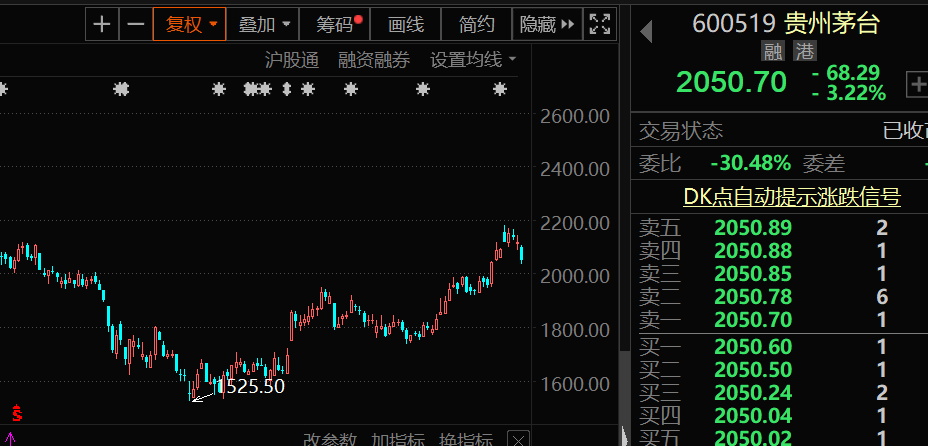The width and height of the screenshot is (928, 446).
Task: Click the purple up-arrow marker at chart bottom
Action: pyautogui.click(x=11, y=438)
